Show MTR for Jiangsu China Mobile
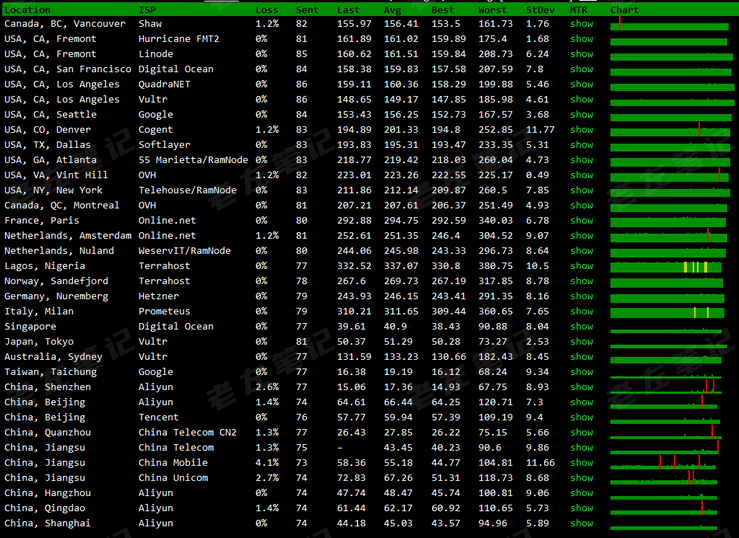The width and height of the screenshot is (739, 538). (581, 463)
